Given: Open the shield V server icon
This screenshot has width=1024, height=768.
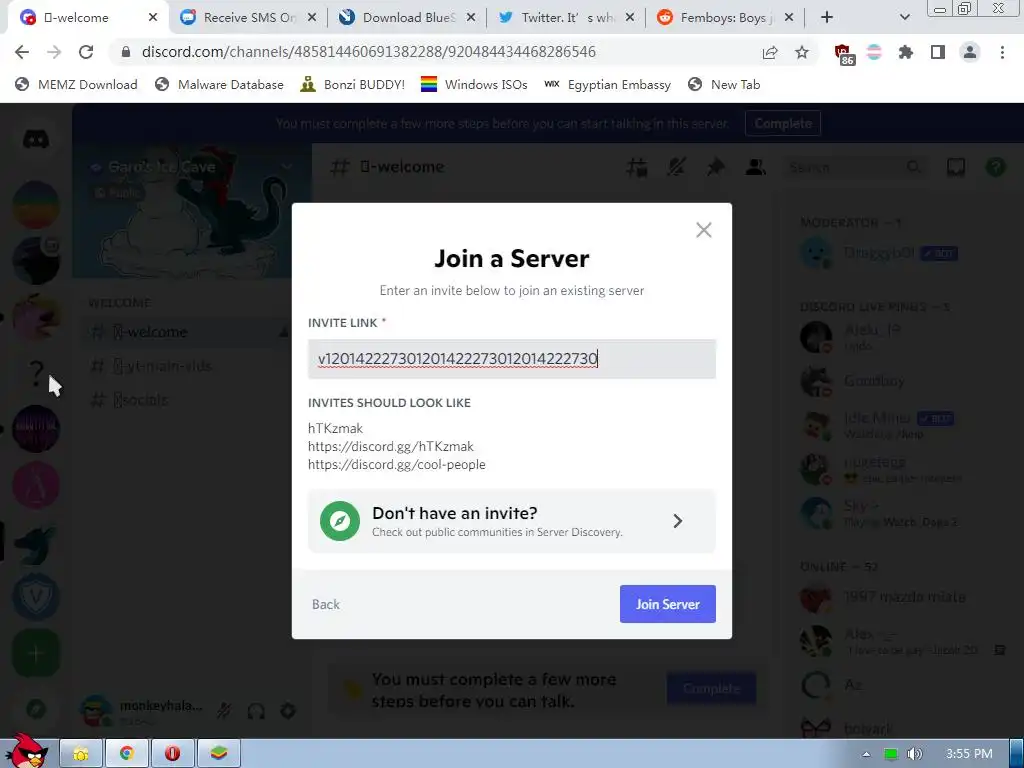Looking at the screenshot, I should tap(36, 597).
